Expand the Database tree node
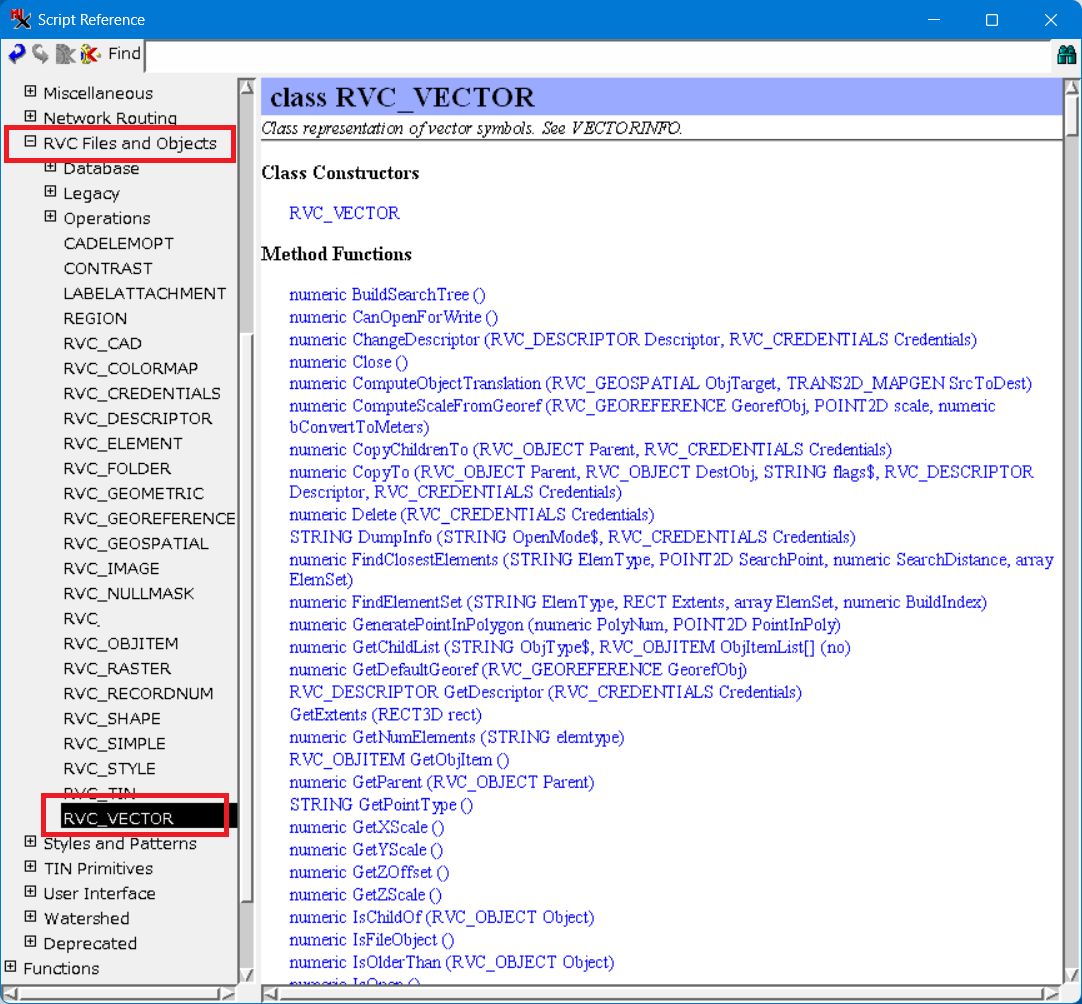Viewport: 1082px width, 1004px height. click(x=50, y=168)
